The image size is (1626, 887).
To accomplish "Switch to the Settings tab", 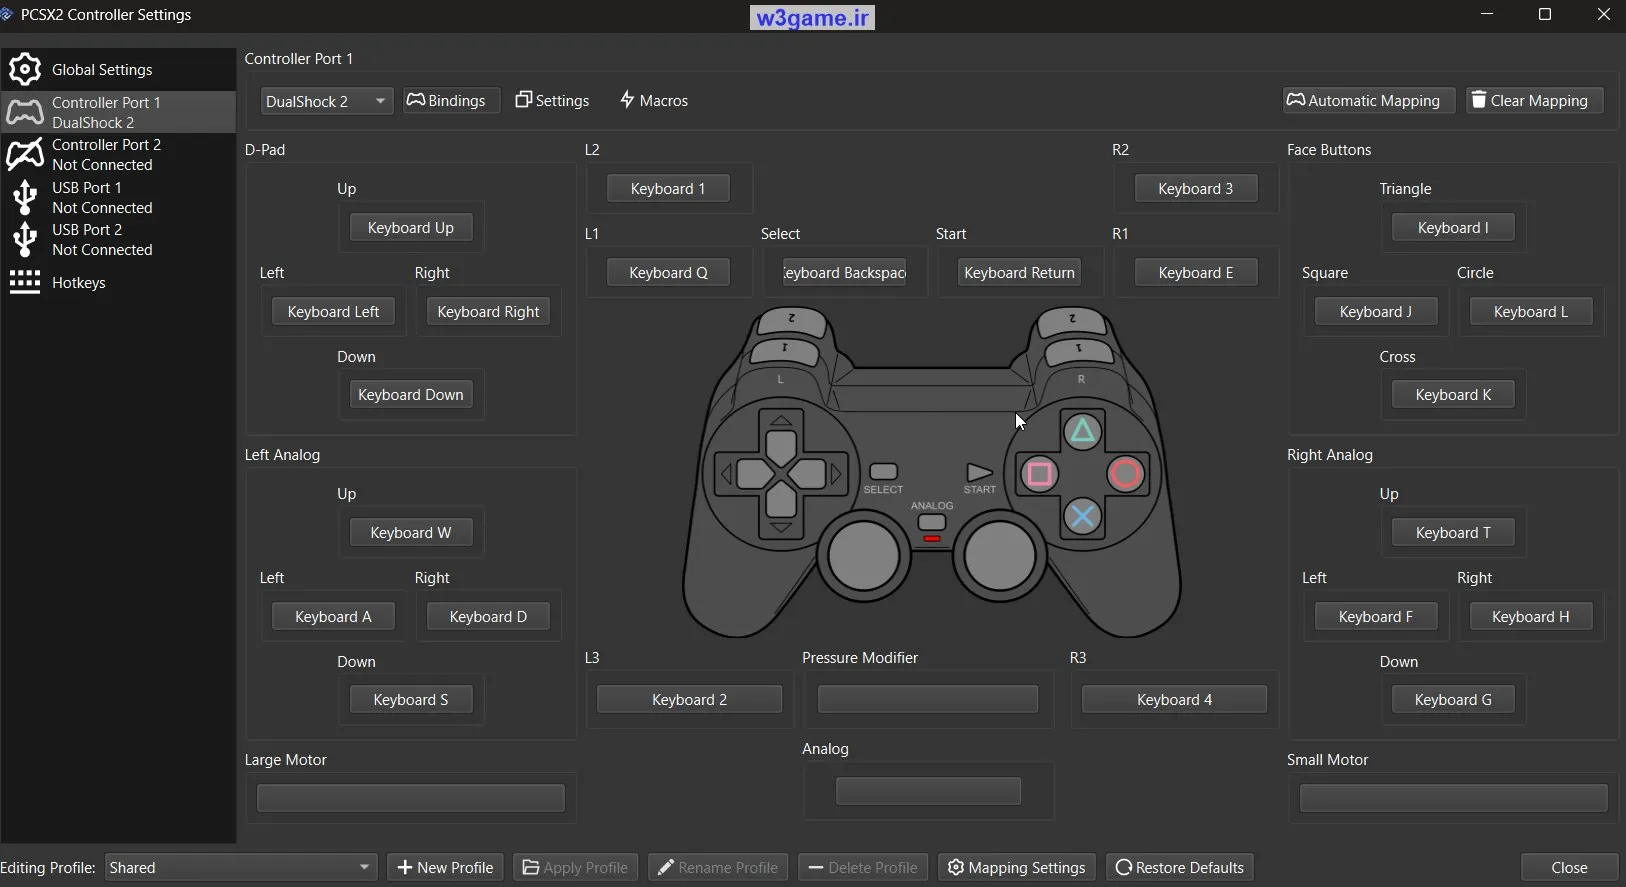I will [x=552, y=100].
